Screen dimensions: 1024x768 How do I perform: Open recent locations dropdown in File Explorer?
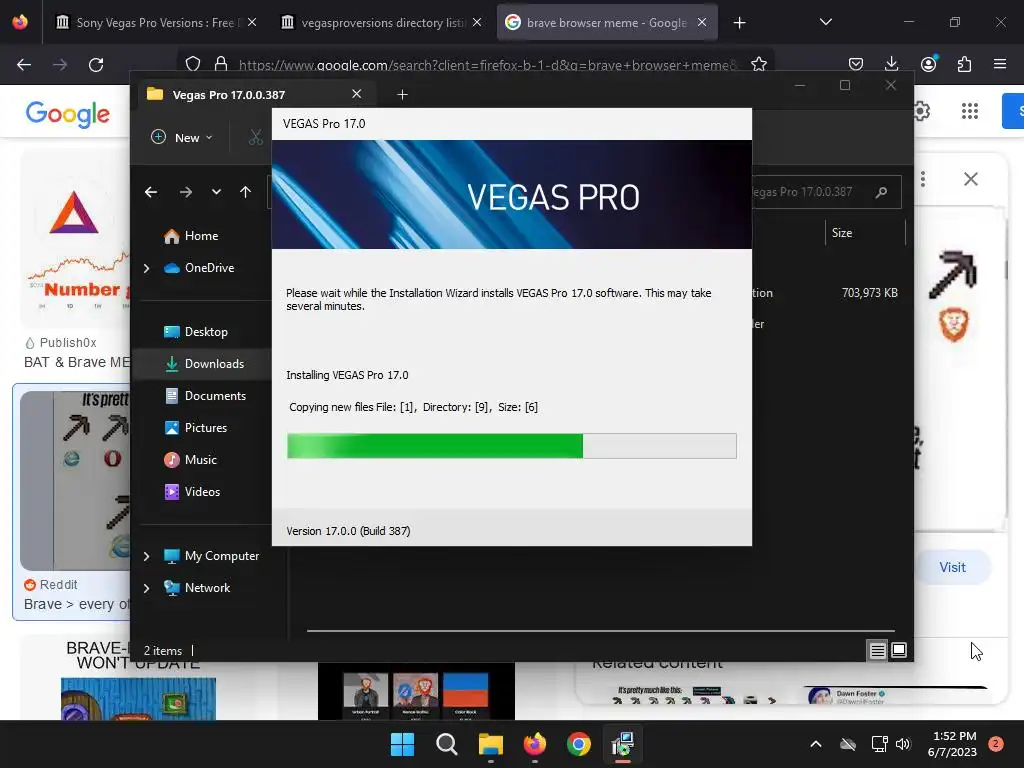tap(216, 192)
